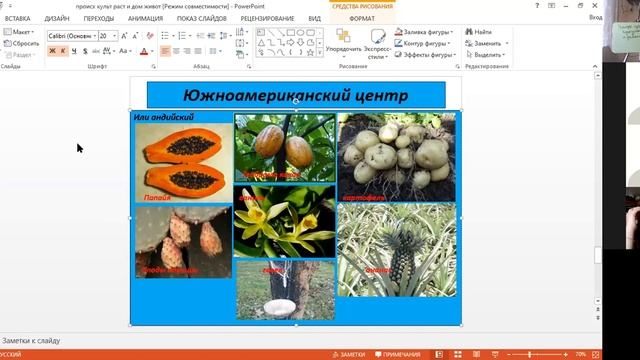Start slide show from status bar
The height and width of the screenshot is (360, 640).
495,354
